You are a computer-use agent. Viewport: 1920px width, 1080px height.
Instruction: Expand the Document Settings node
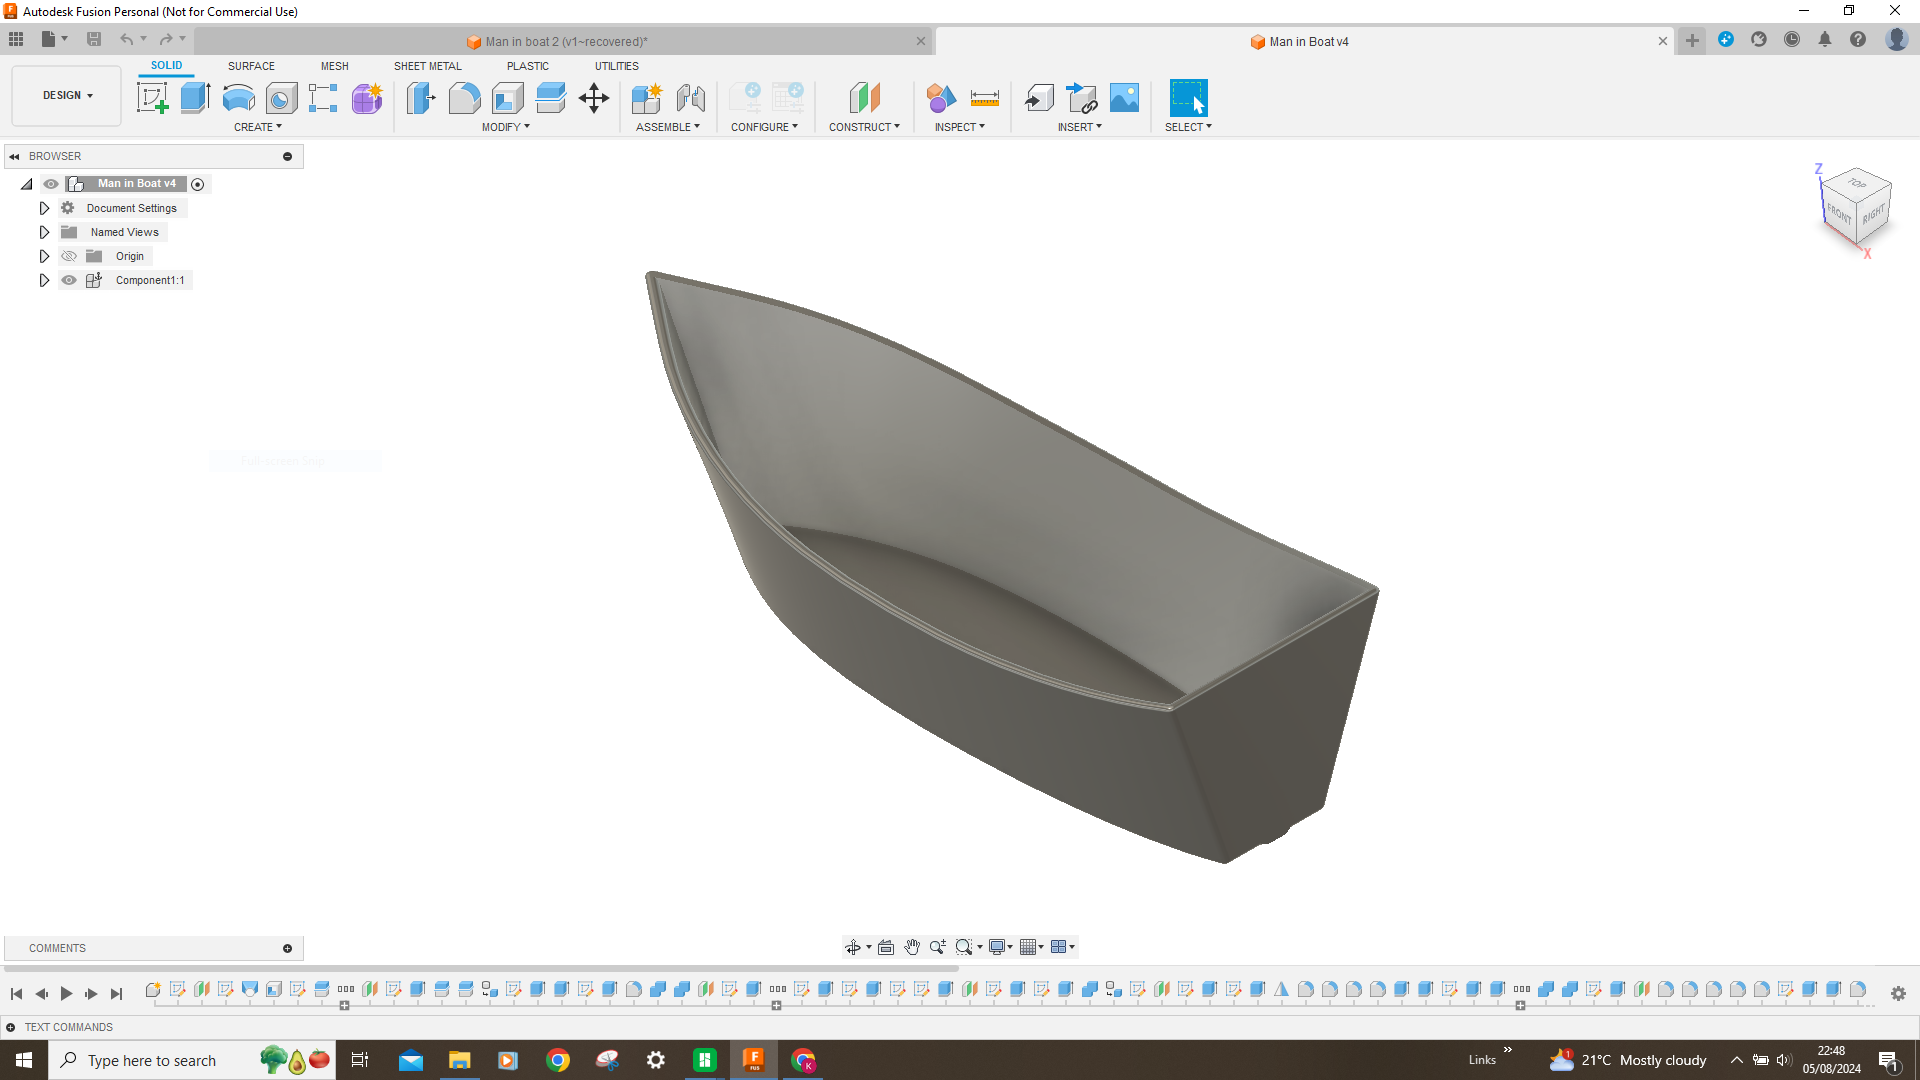click(44, 208)
